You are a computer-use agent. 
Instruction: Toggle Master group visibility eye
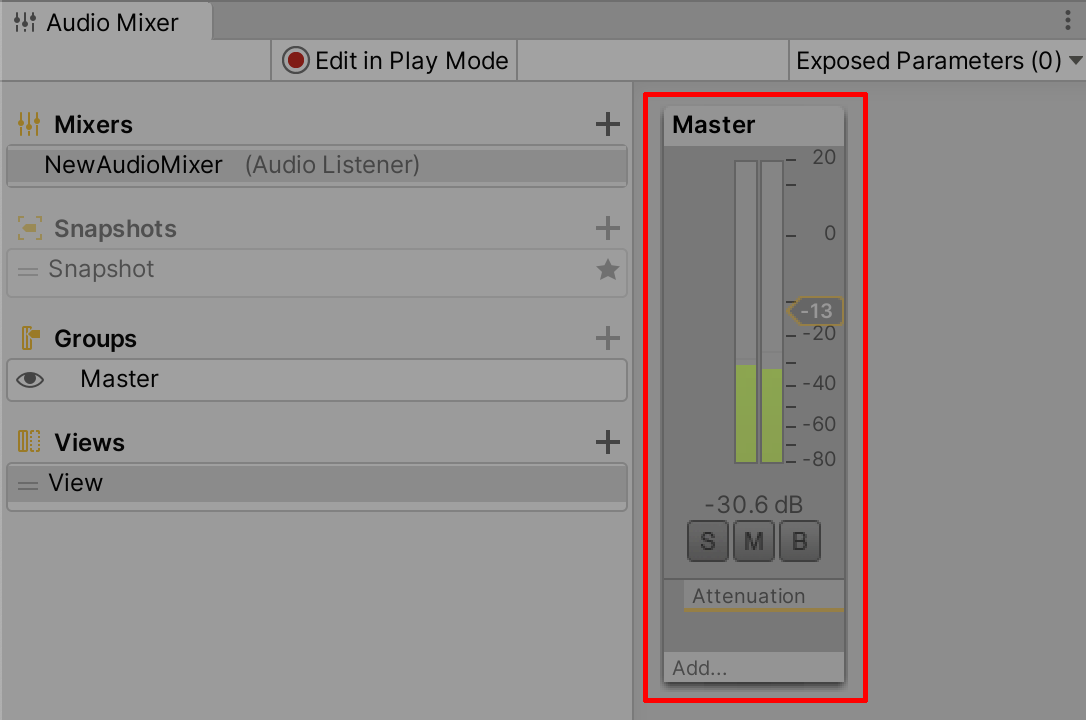(30, 379)
